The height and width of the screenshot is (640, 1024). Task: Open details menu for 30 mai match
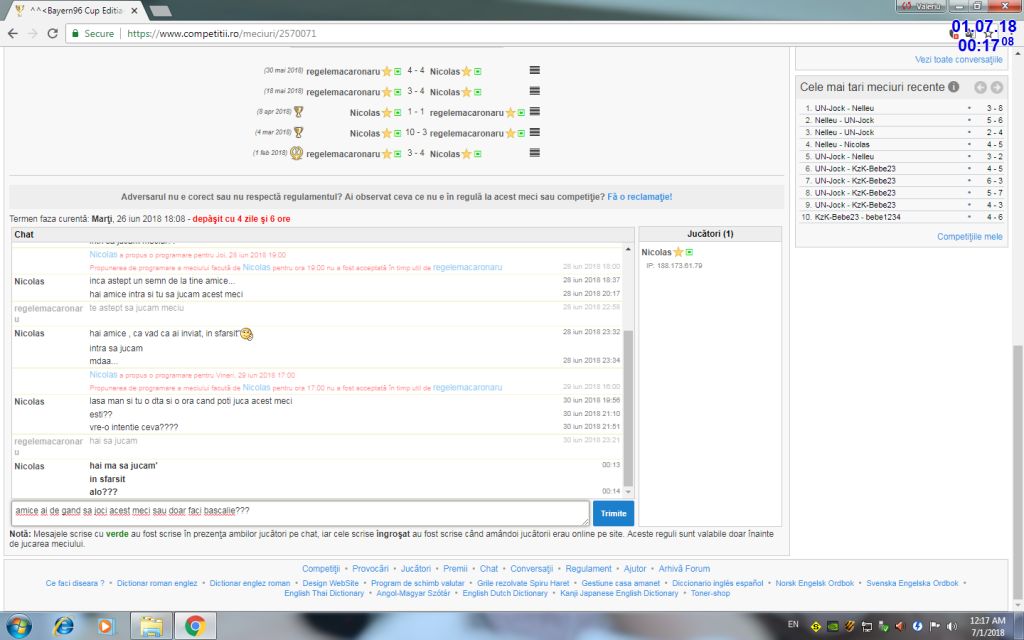click(534, 71)
